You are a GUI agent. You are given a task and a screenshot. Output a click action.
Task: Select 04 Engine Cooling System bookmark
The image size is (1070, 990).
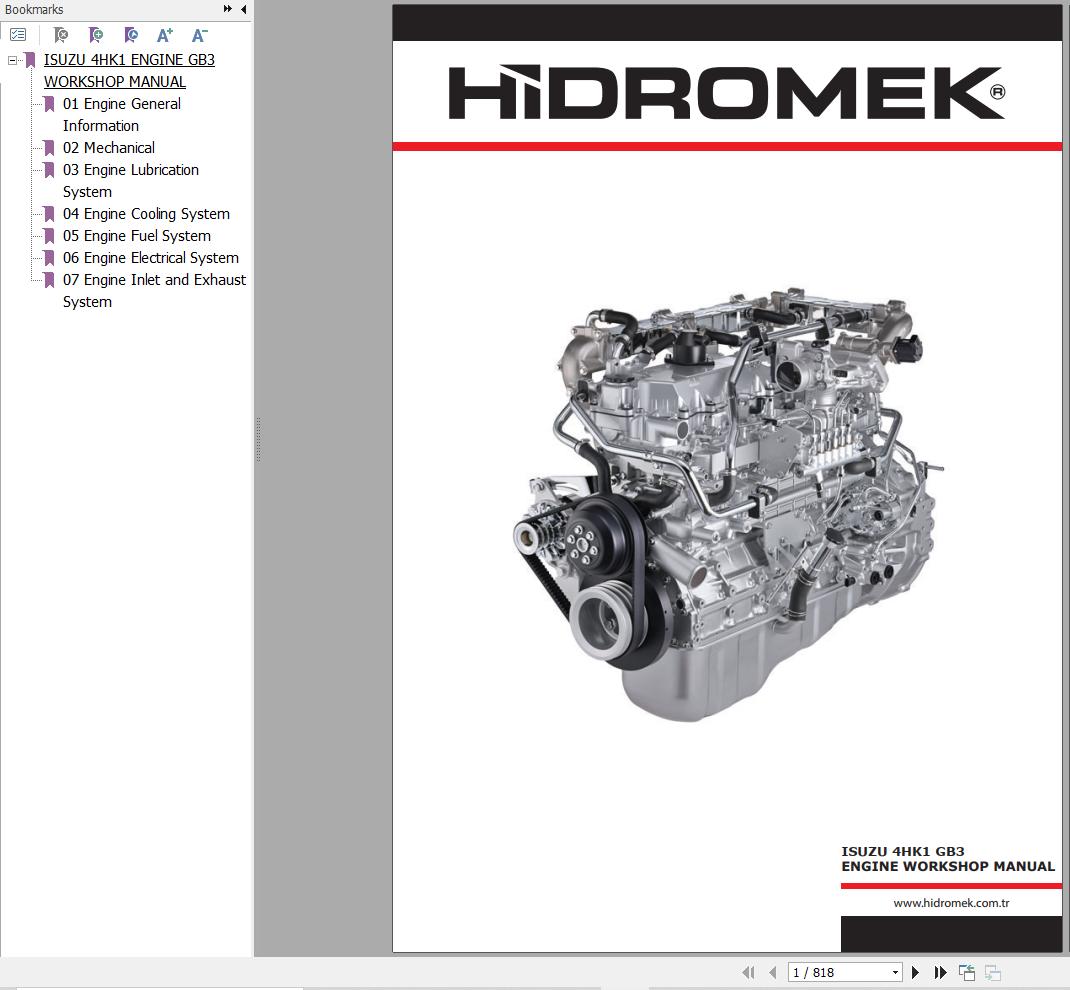tap(146, 214)
